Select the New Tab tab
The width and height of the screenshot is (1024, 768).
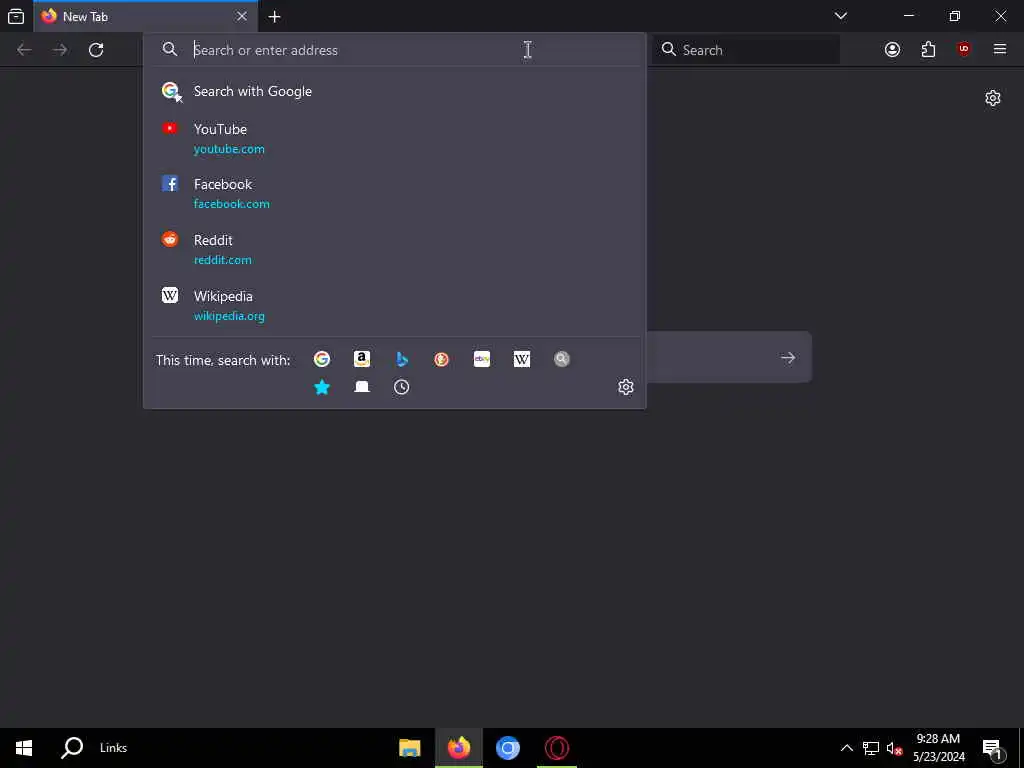click(x=146, y=16)
